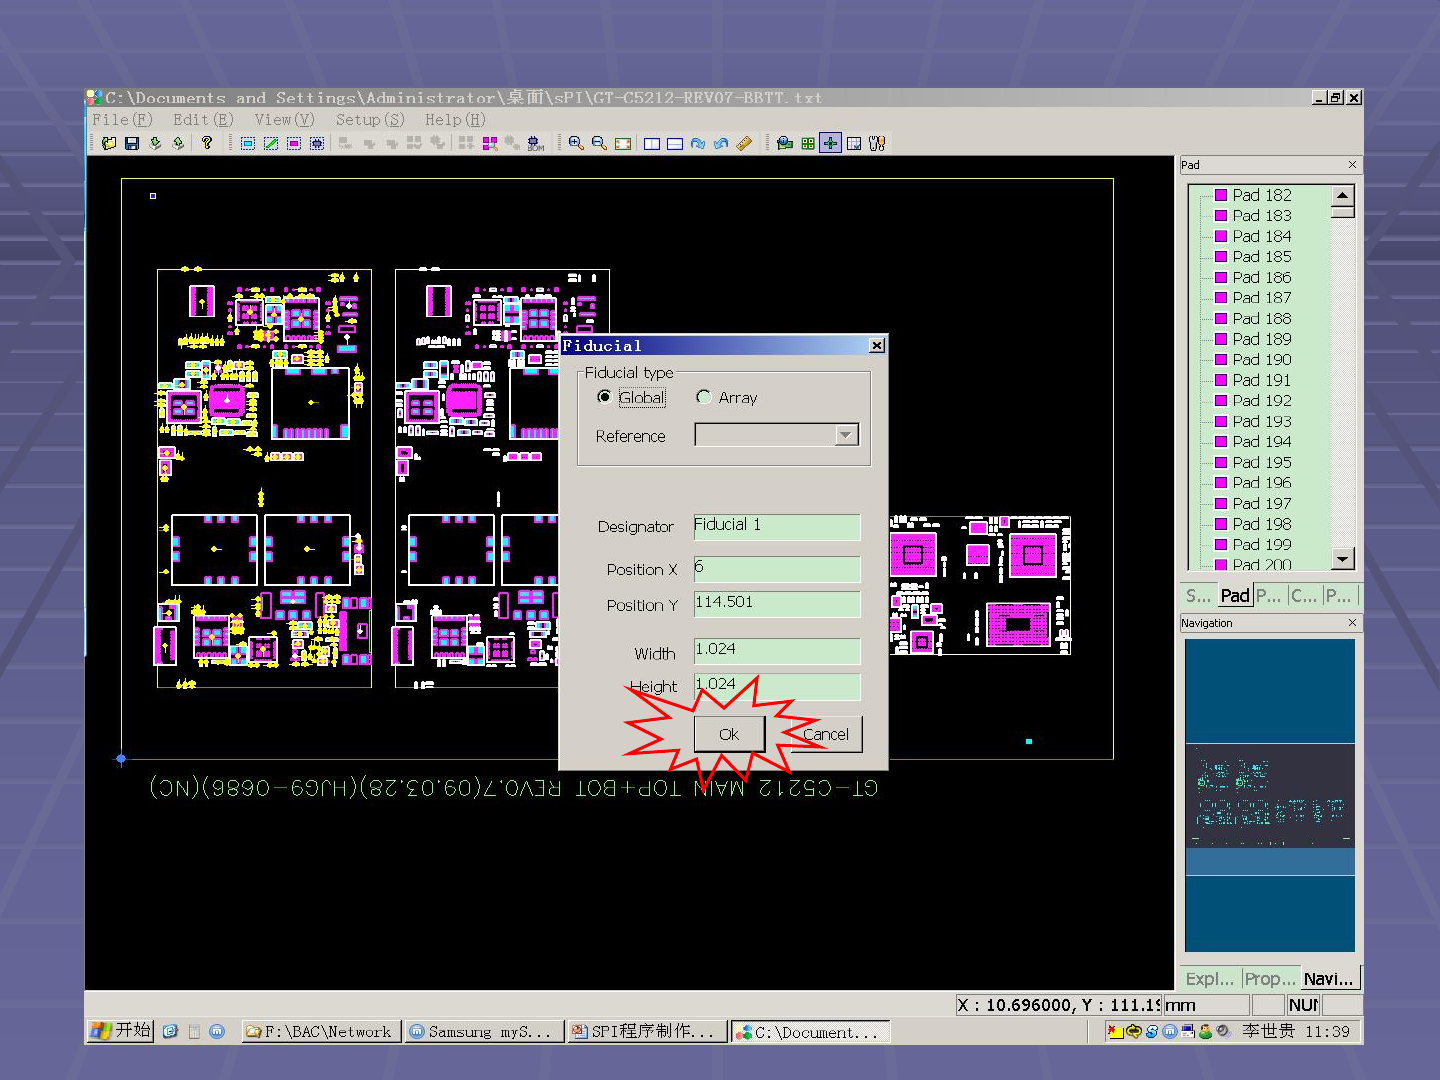Click Cancel in the Fiducial dialog

click(x=826, y=734)
